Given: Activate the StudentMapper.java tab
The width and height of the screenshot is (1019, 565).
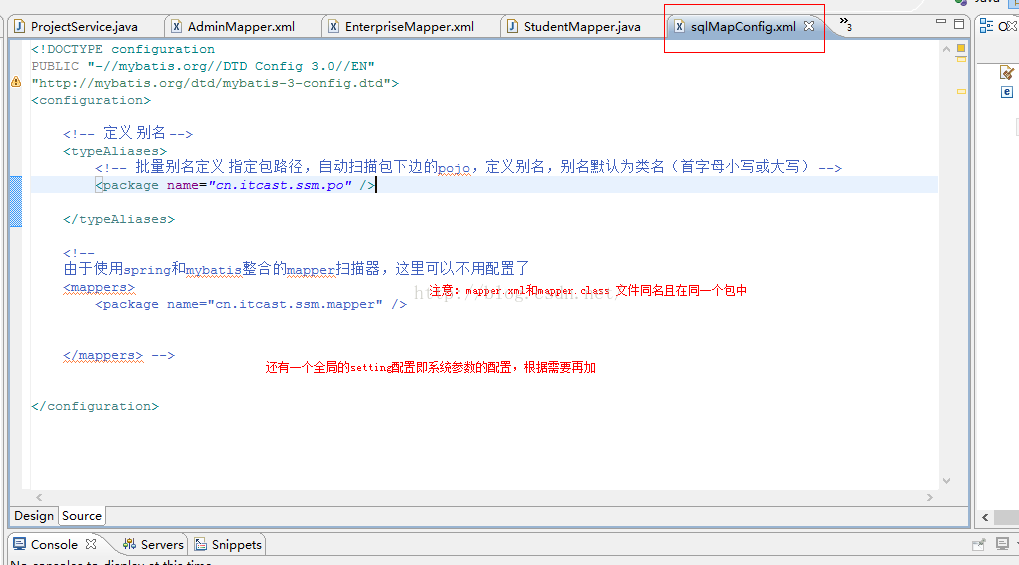Looking at the screenshot, I should click(x=574, y=27).
